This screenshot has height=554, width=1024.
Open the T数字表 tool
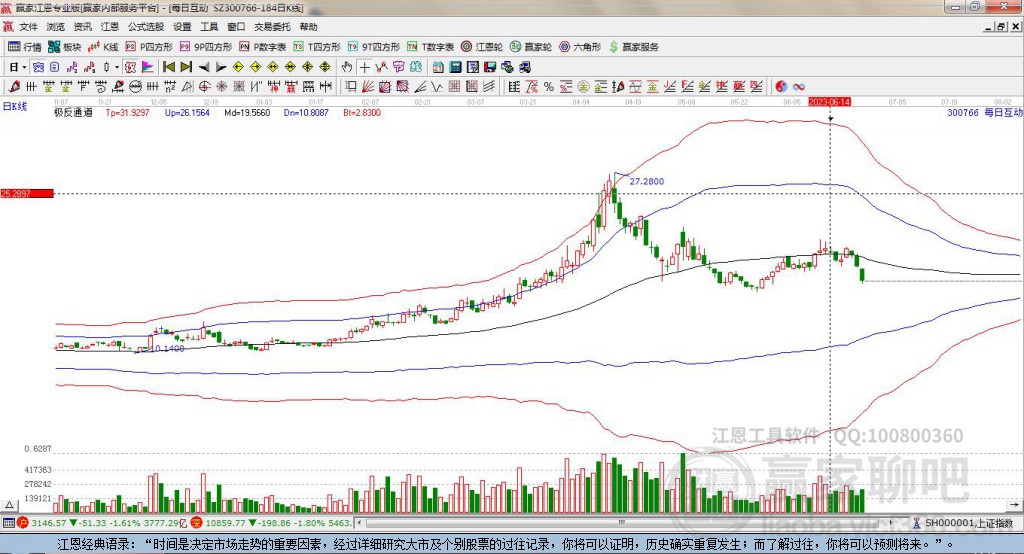[x=430, y=47]
